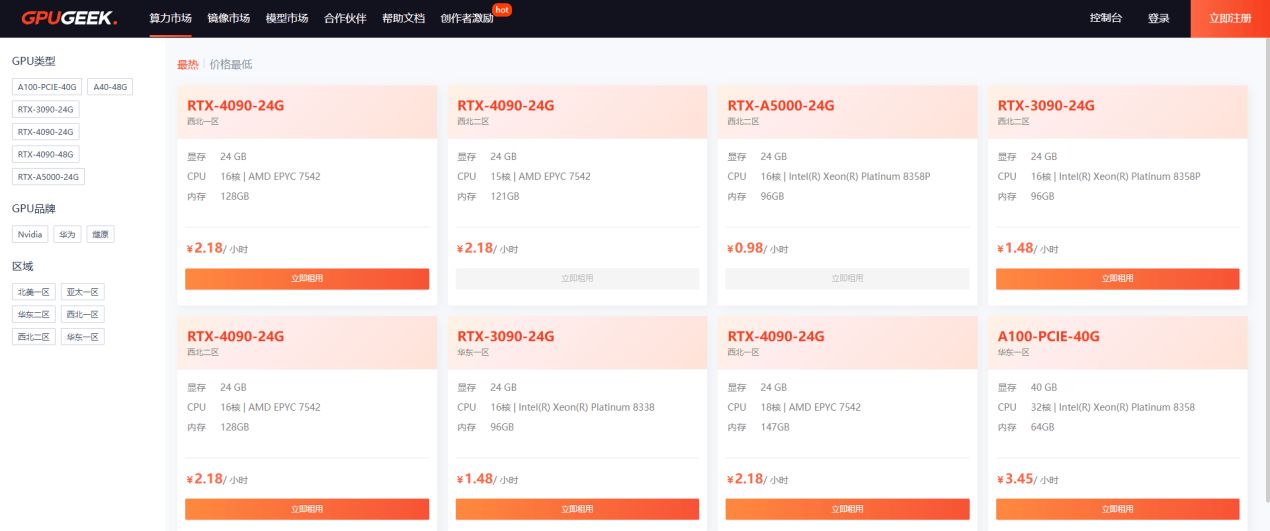This screenshot has height=531, width=1270.
Task: Sort listings by 价格最低
Action: [x=231, y=64]
